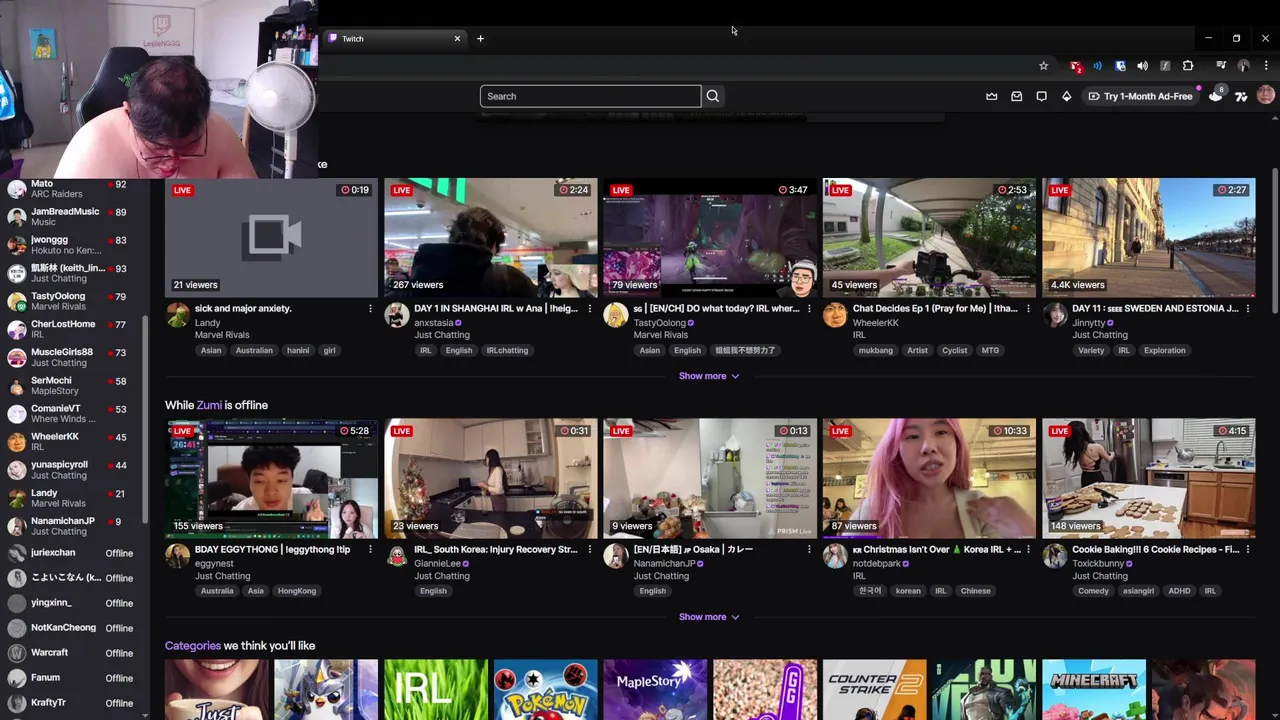Click Toxickbunny's channel avatar

click(x=1055, y=556)
